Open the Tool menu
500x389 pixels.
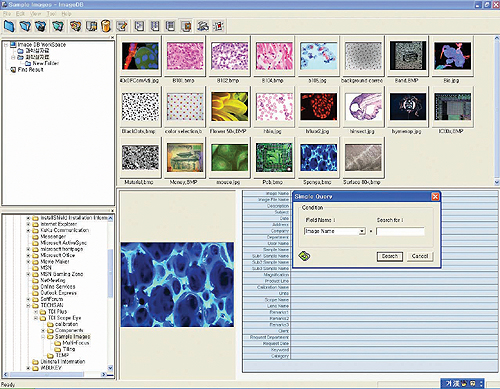pyautogui.click(x=51, y=14)
